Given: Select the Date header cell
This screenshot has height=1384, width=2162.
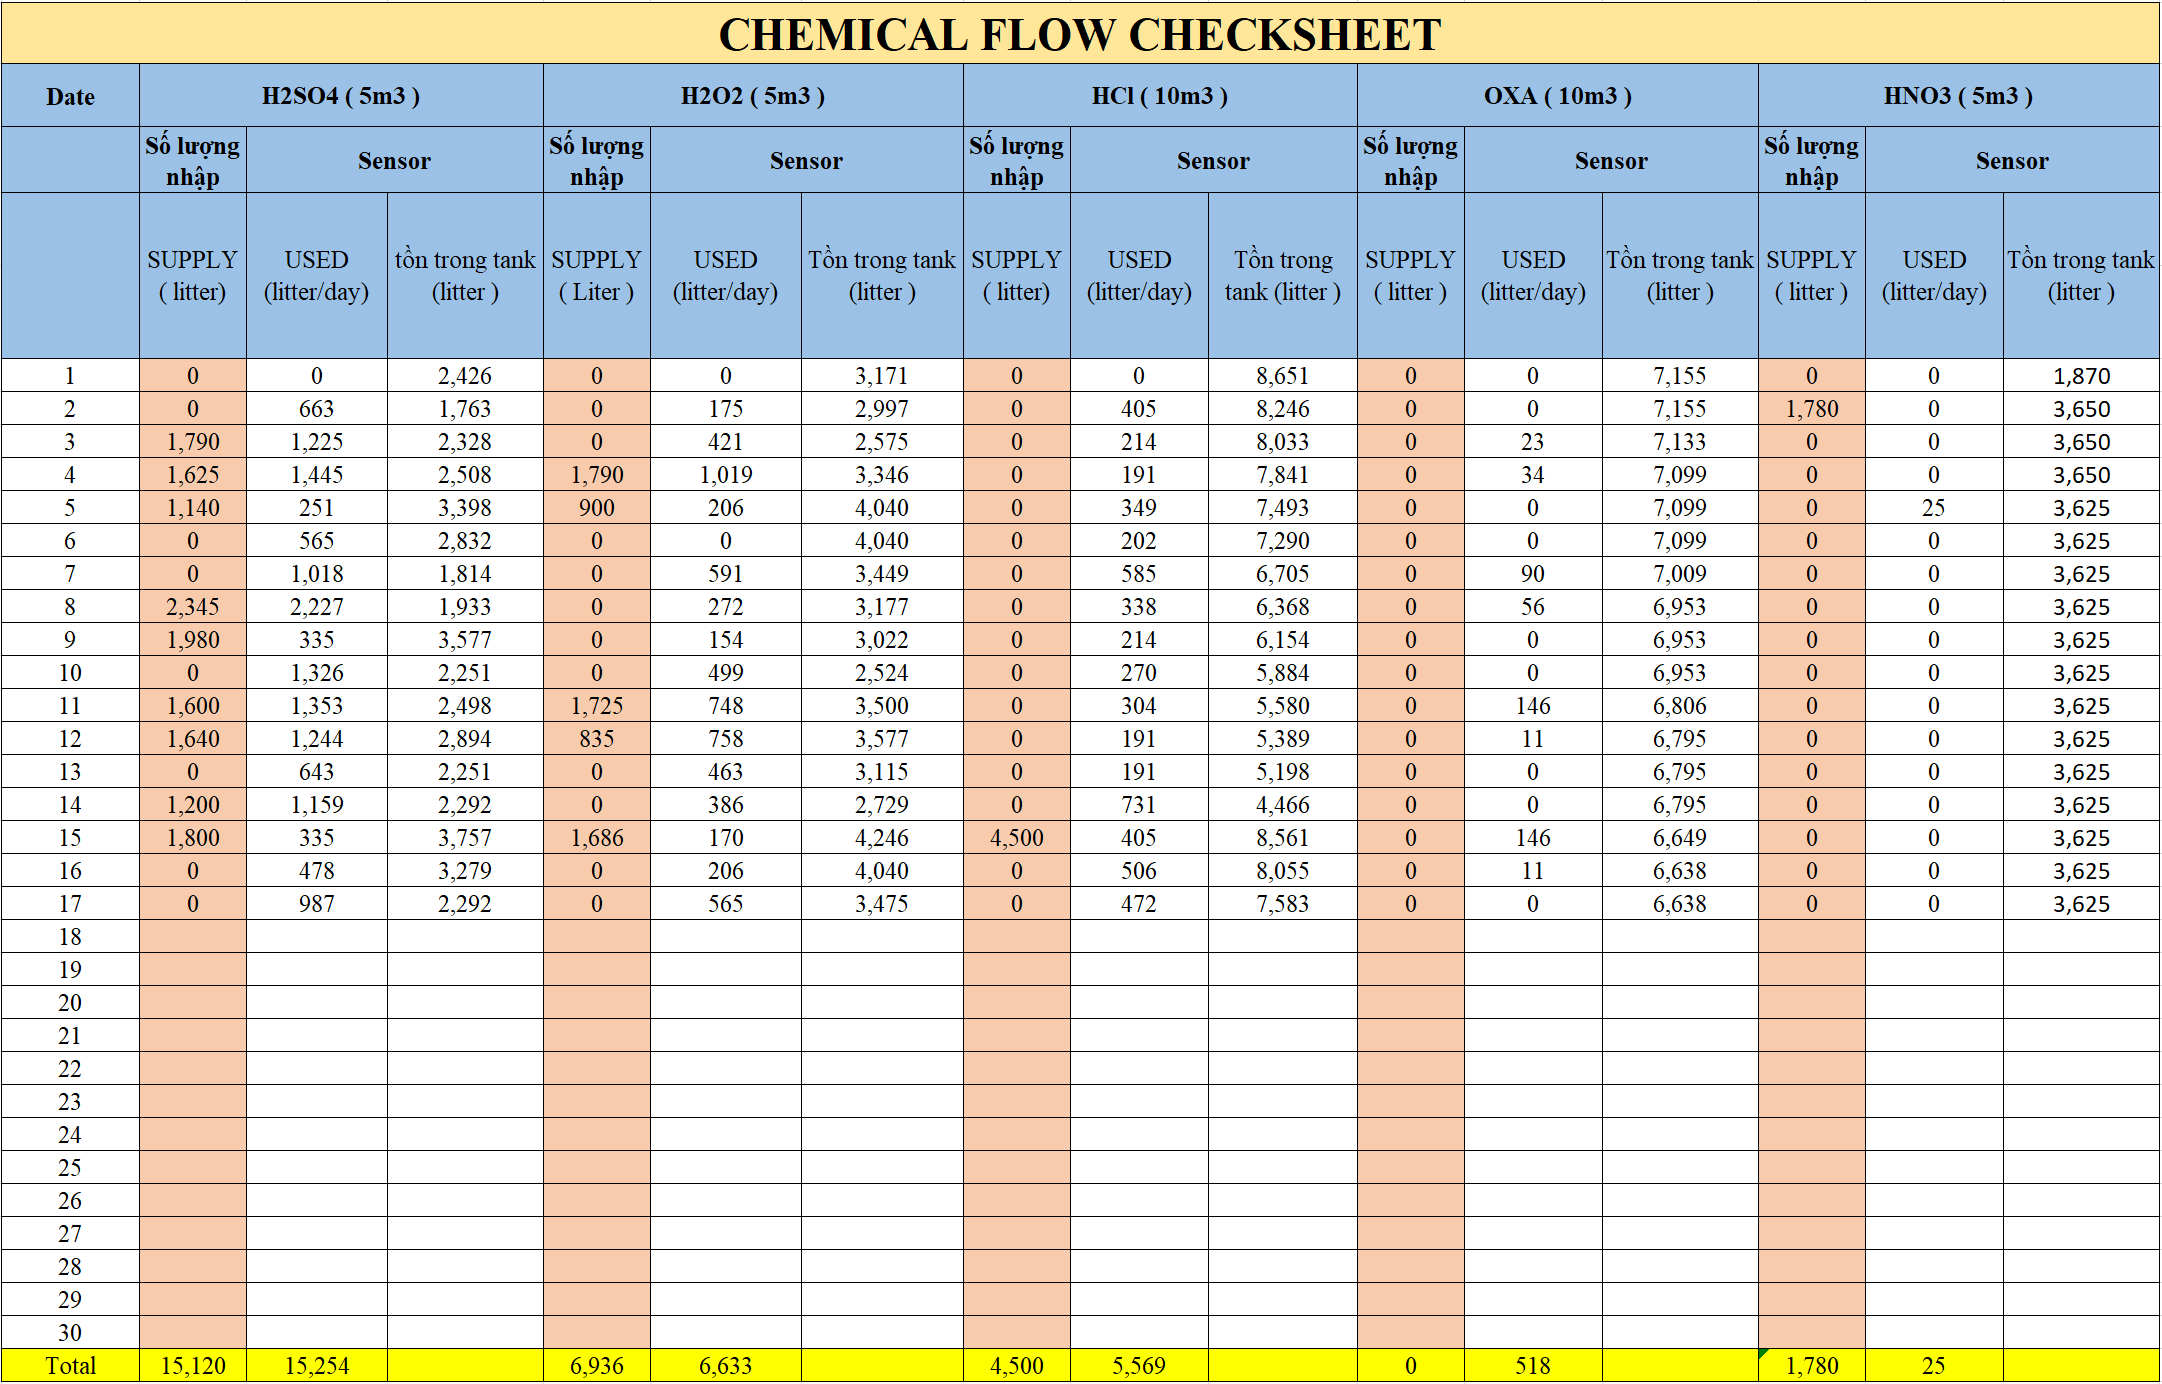Looking at the screenshot, I should 70,96.
